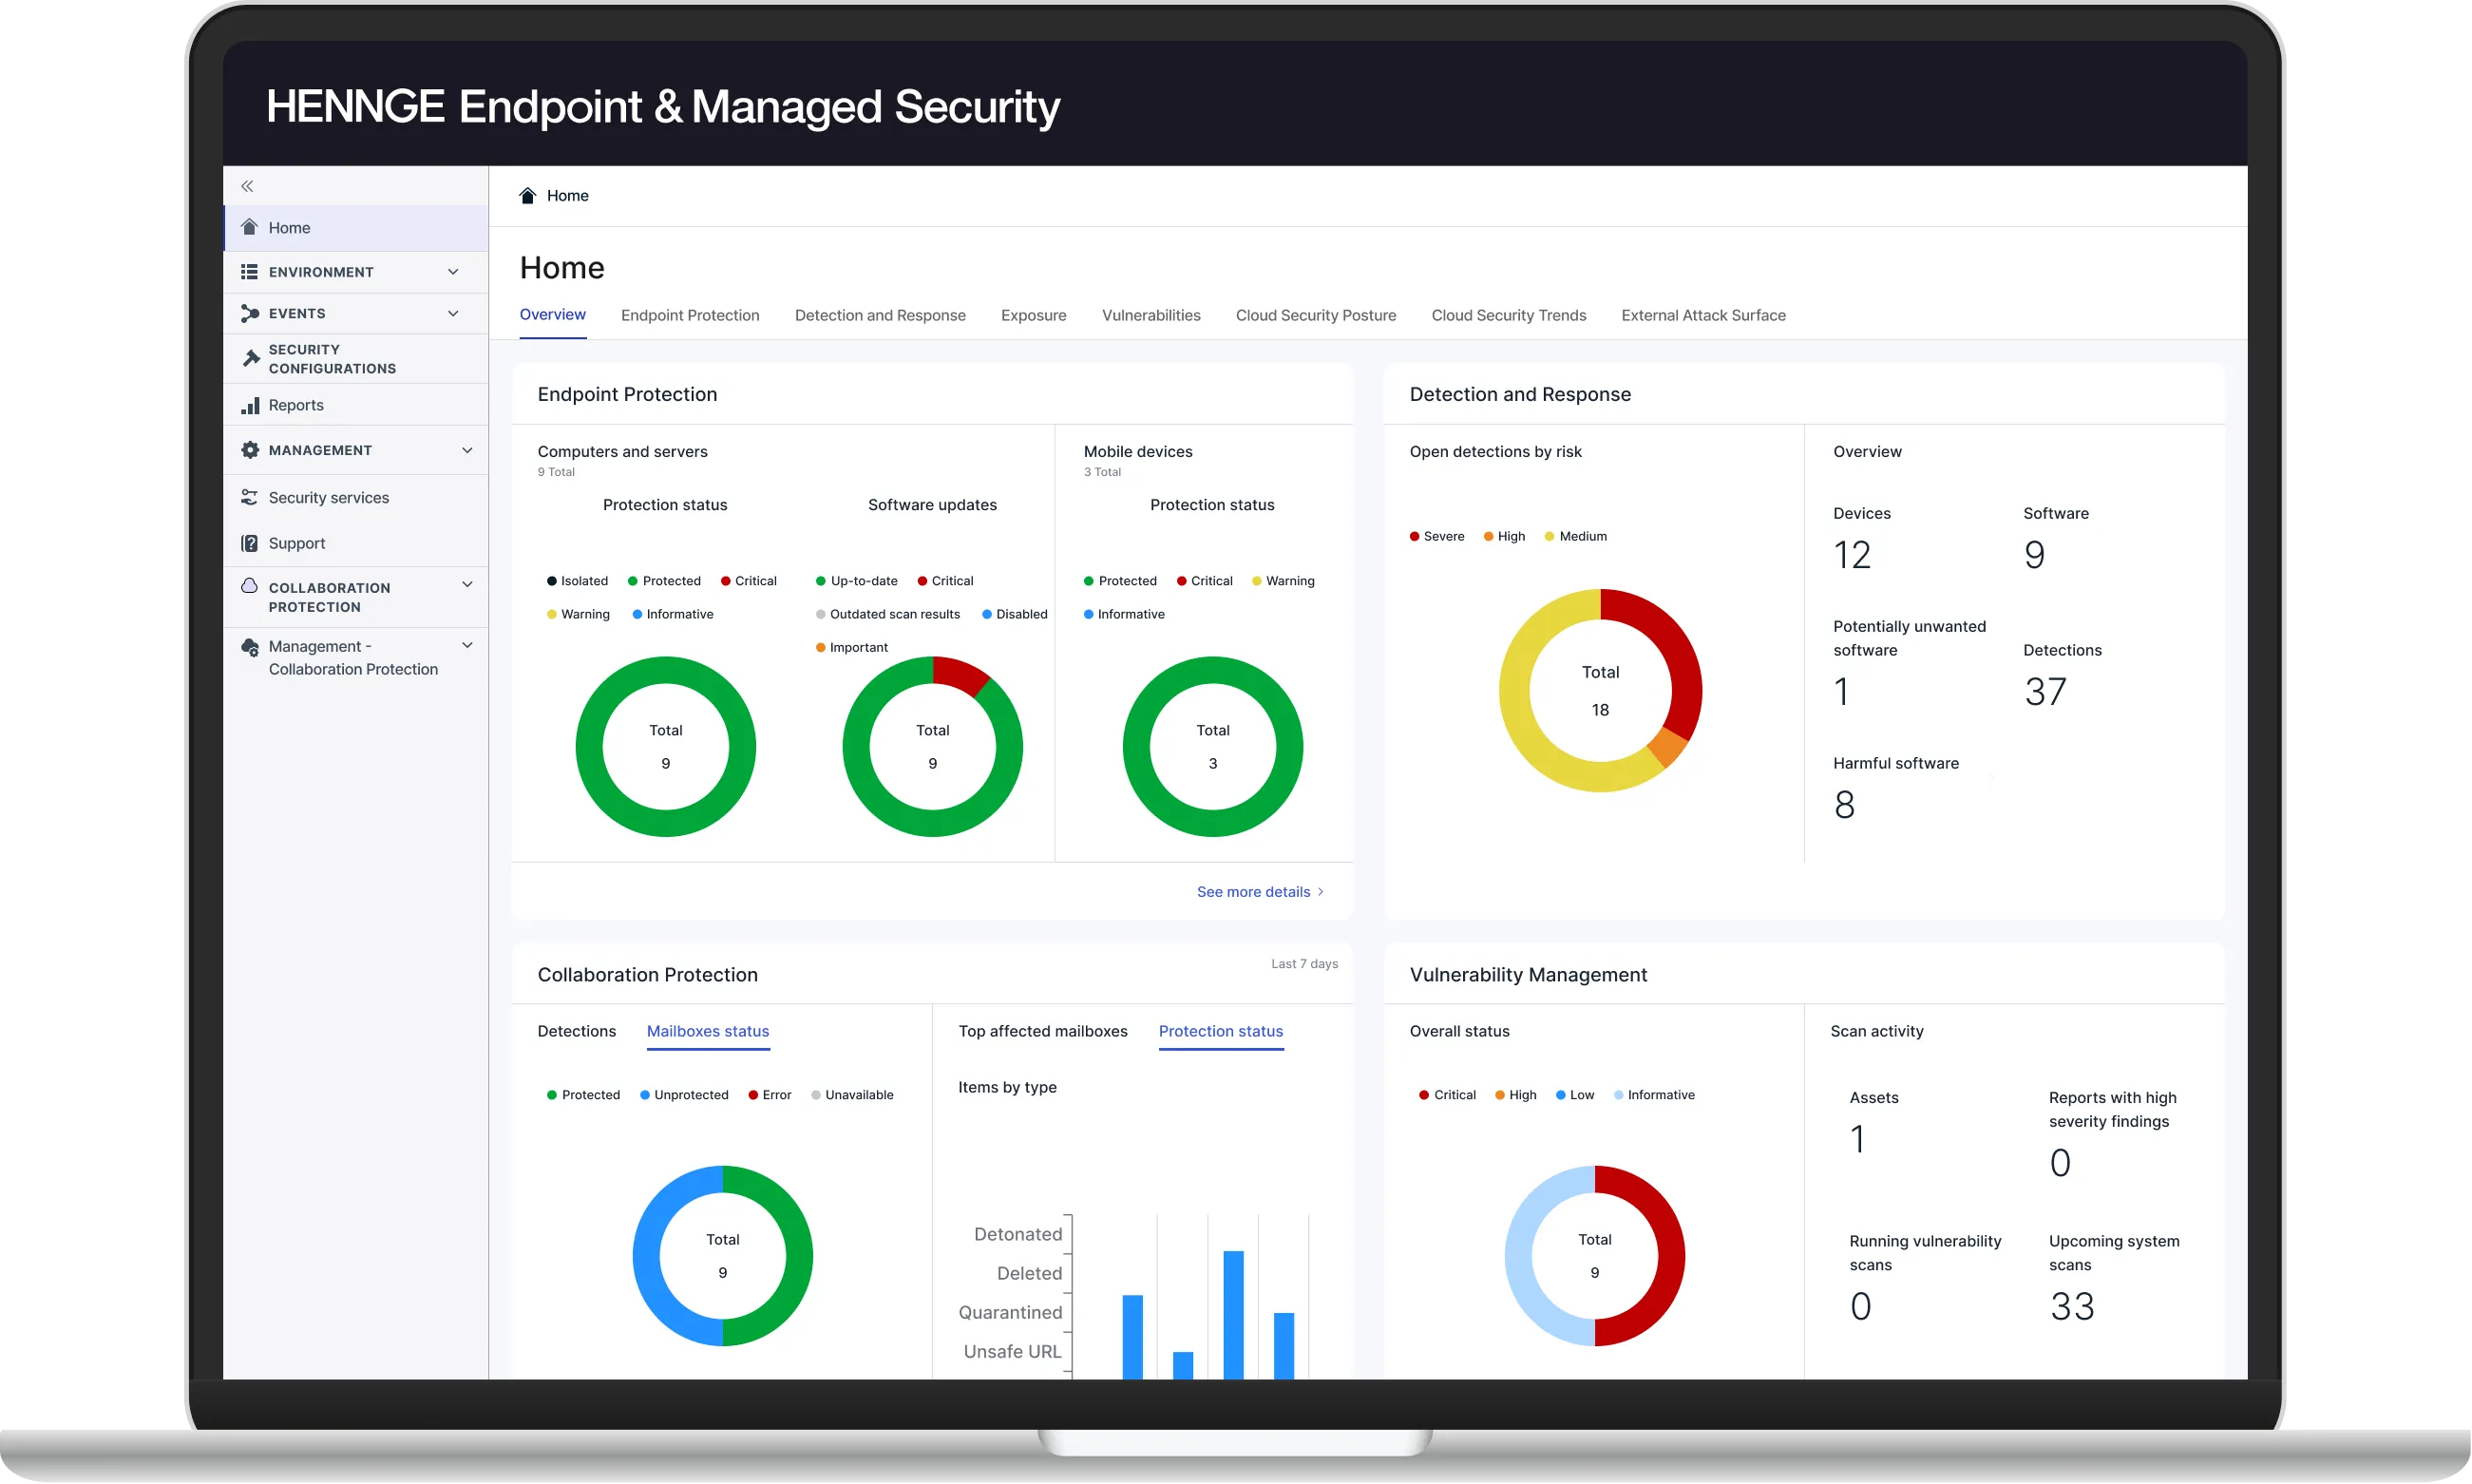Toggle Unprotected legend in Mailboxes status
This screenshot has height=1484, width=2472.
(x=684, y=1095)
